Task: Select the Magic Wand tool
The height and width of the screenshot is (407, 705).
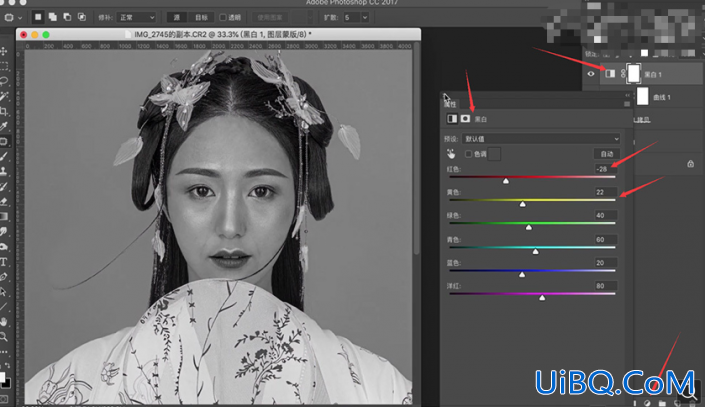Action: coord(4,96)
